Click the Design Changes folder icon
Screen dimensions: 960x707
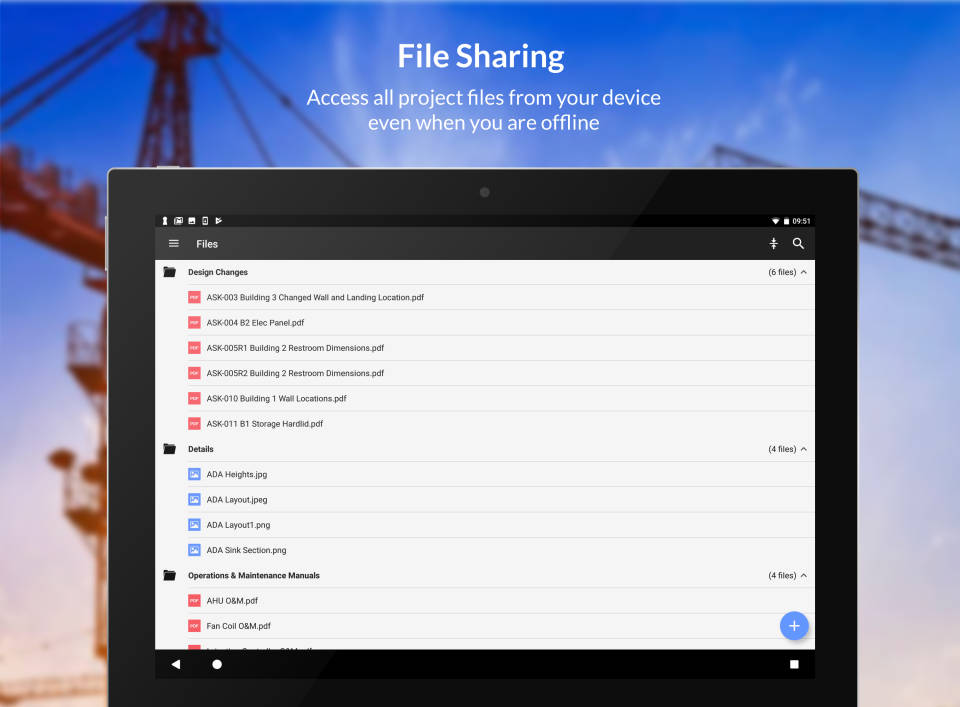[169, 271]
